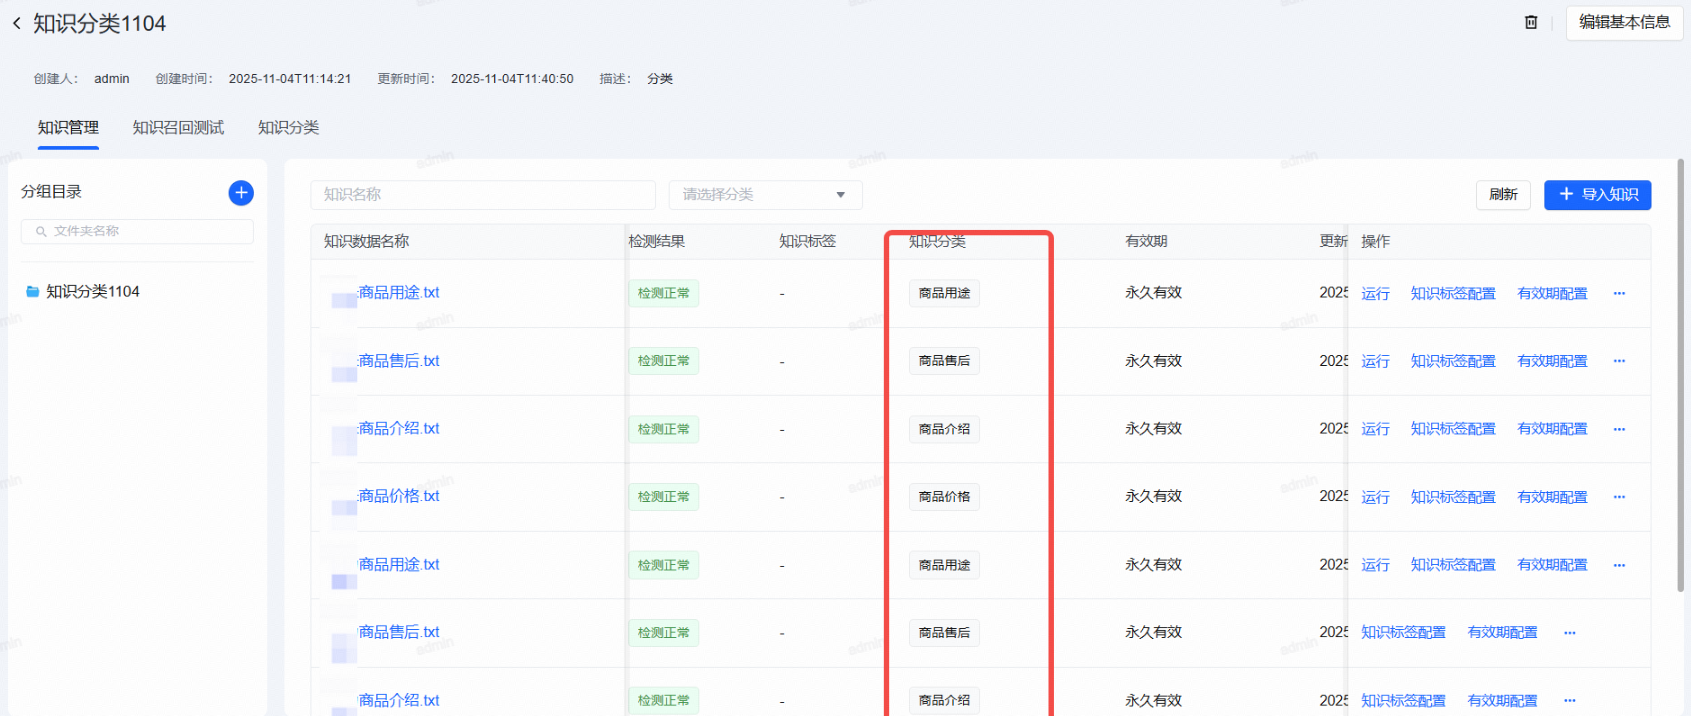1691x716 pixels.
Task: Click 有效期配置 in last 商品介绍.txt row
Action: click(1502, 701)
